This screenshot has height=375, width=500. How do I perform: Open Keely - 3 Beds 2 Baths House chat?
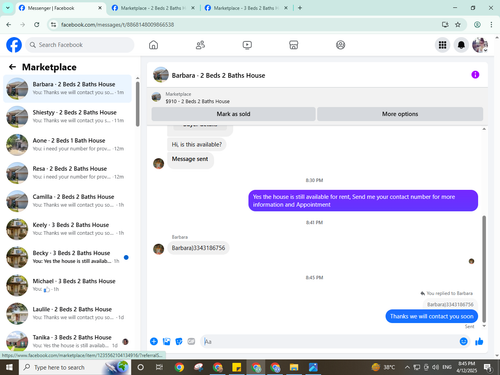point(67,229)
